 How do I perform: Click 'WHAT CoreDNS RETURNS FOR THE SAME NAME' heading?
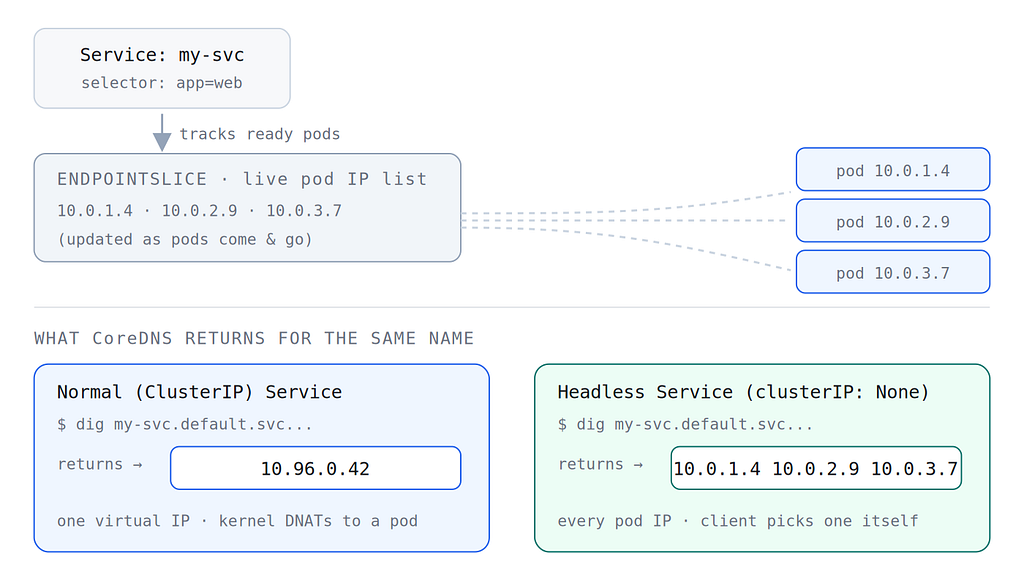tap(254, 338)
